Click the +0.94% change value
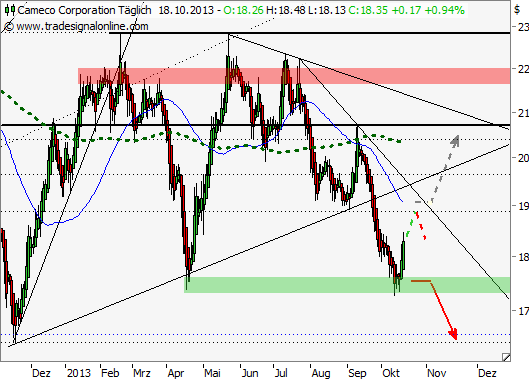 444,10
